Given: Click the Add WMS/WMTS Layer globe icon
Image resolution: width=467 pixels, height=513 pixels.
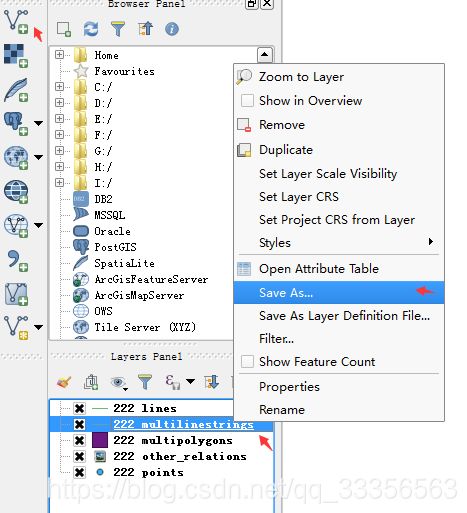Looking at the screenshot, I should pyautogui.click(x=16, y=157).
